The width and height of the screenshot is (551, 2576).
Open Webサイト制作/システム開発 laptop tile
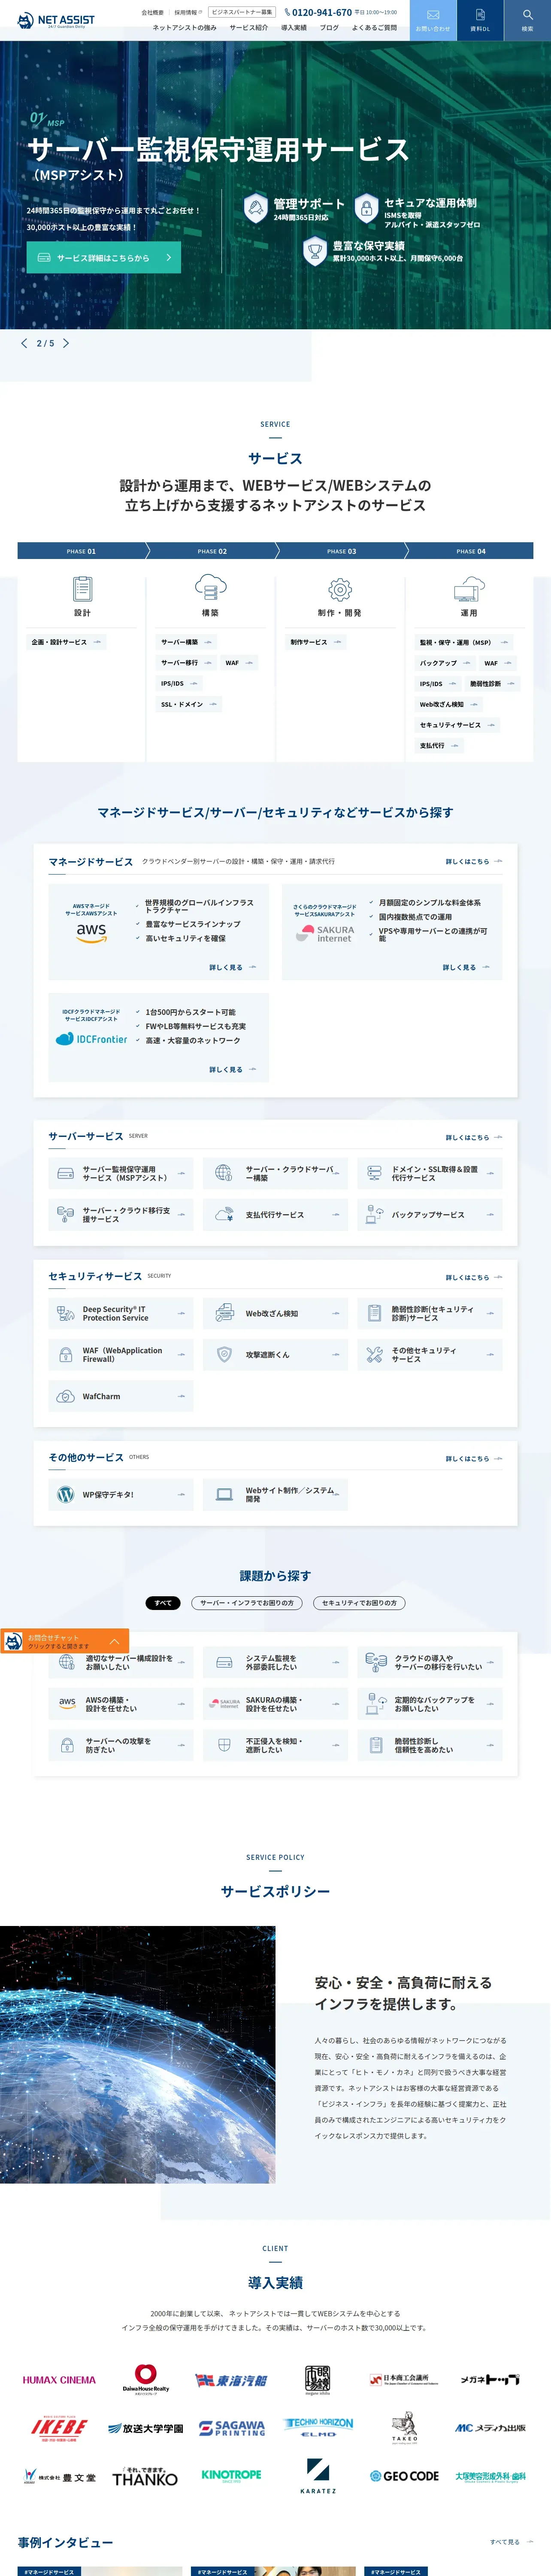click(x=275, y=1494)
